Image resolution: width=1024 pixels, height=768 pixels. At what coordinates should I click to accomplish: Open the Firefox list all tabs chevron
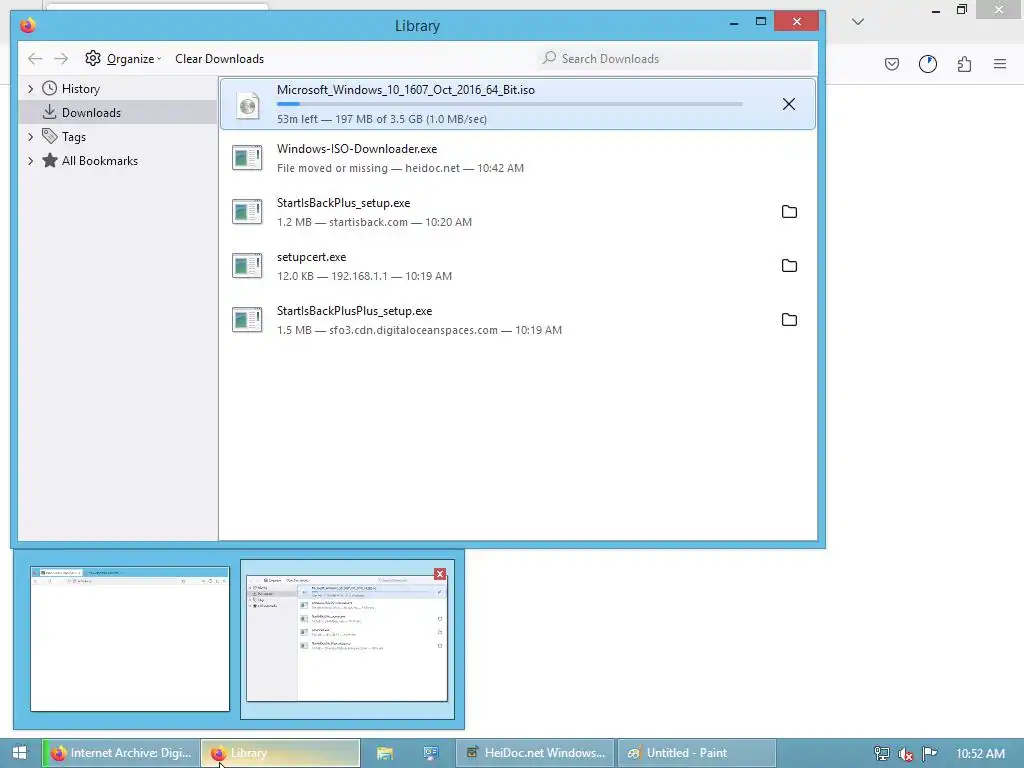(858, 22)
